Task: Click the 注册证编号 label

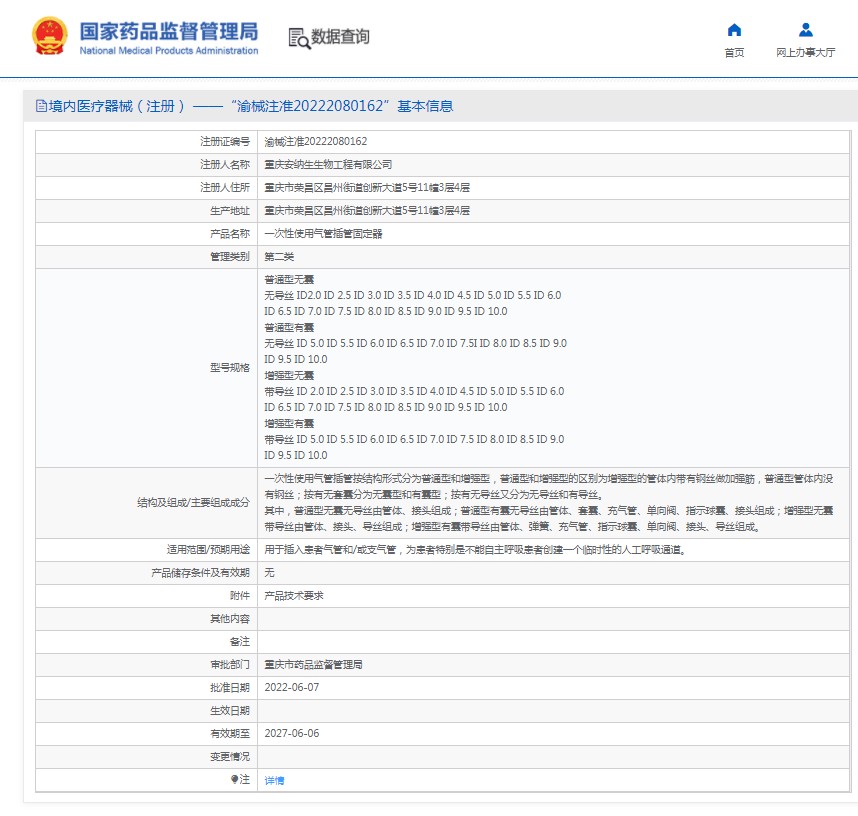Action: click(225, 142)
